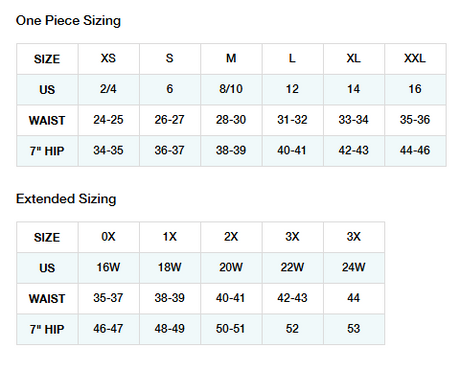
Task: Click the 16W US size cell
Action: click(x=109, y=268)
